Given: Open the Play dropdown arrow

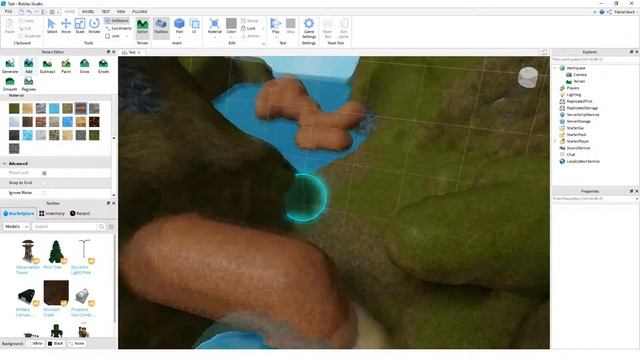Looking at the screenshot, I should [276, 37].
